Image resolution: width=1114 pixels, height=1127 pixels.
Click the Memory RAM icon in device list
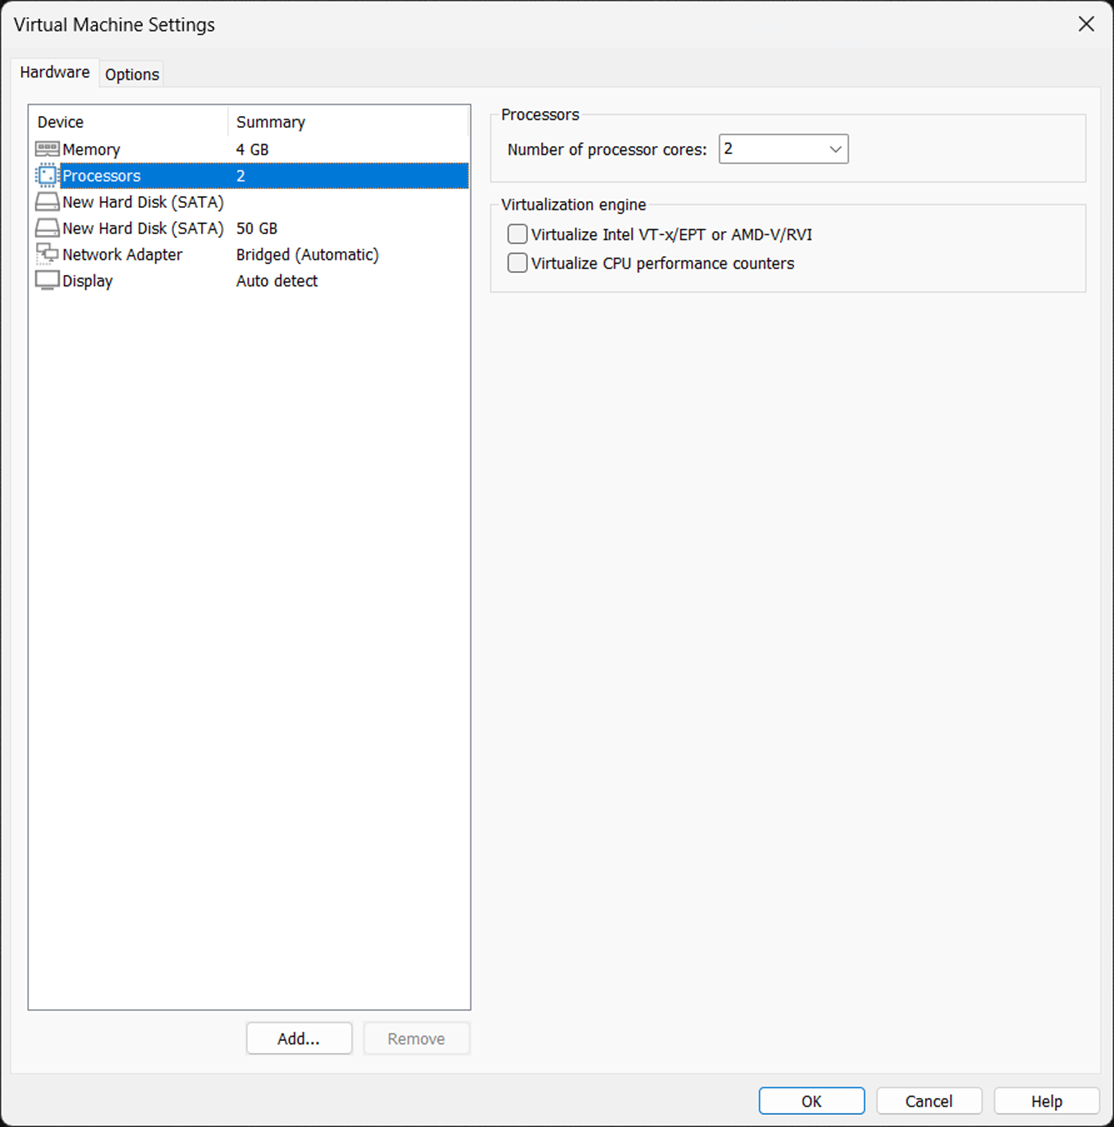tap(47, 149)
